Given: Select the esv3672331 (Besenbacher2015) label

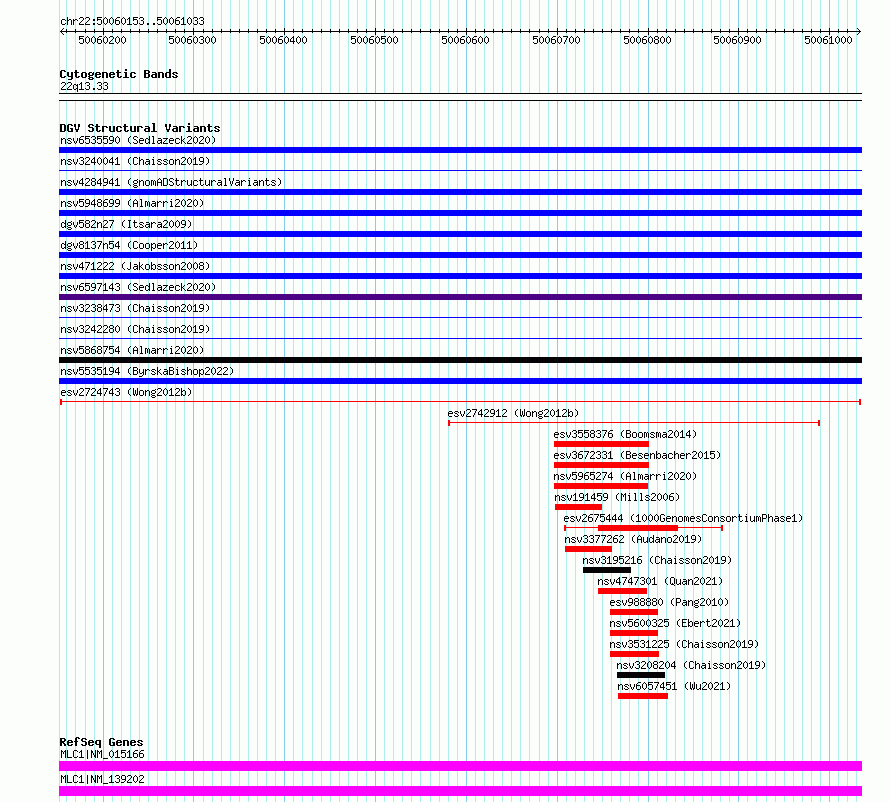Looking at the screenshot, I should point(637,455).
